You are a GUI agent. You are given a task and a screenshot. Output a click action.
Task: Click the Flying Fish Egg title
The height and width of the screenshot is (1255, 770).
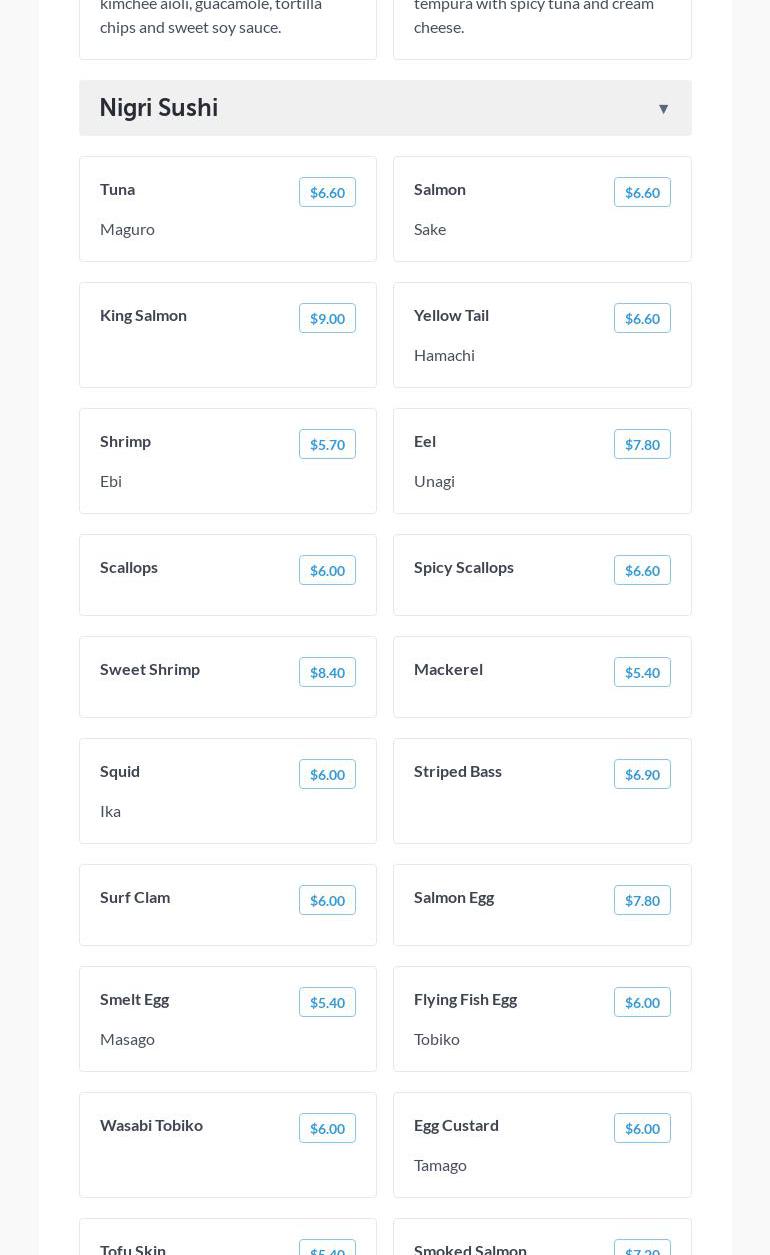[x=465, y=999]
